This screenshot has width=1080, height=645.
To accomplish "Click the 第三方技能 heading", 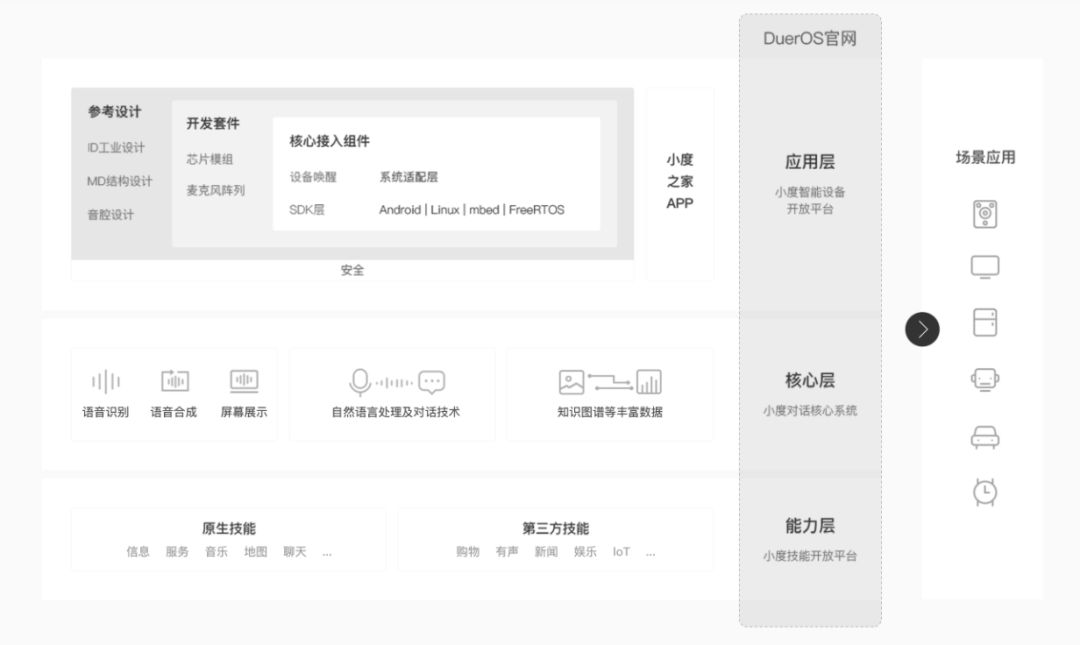I will coord(555,529).
